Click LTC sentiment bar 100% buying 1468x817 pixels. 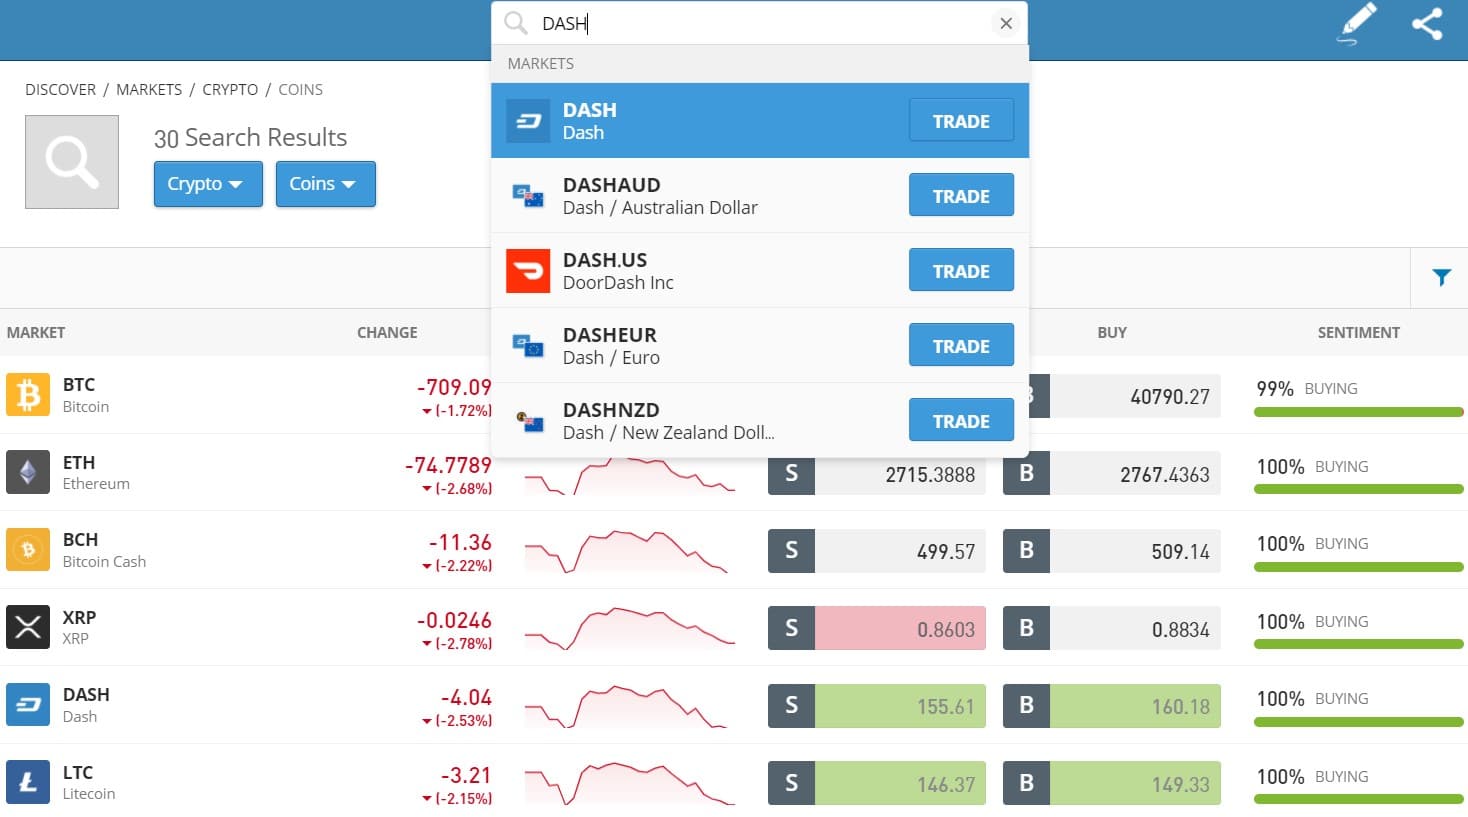tap(1358, 799)
